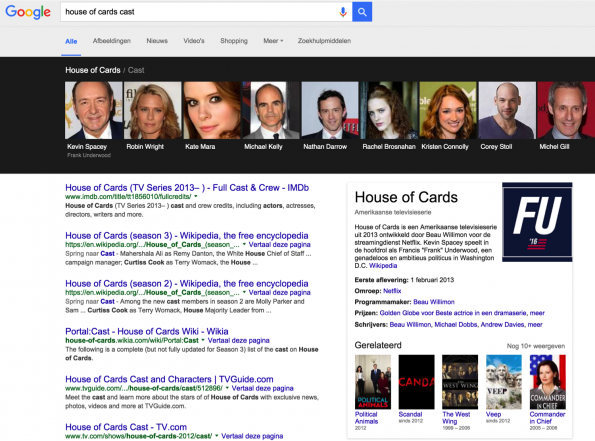Open TVGuide.com Cast and Characters result
Screen dimensions: 595x441
point(169,379)
